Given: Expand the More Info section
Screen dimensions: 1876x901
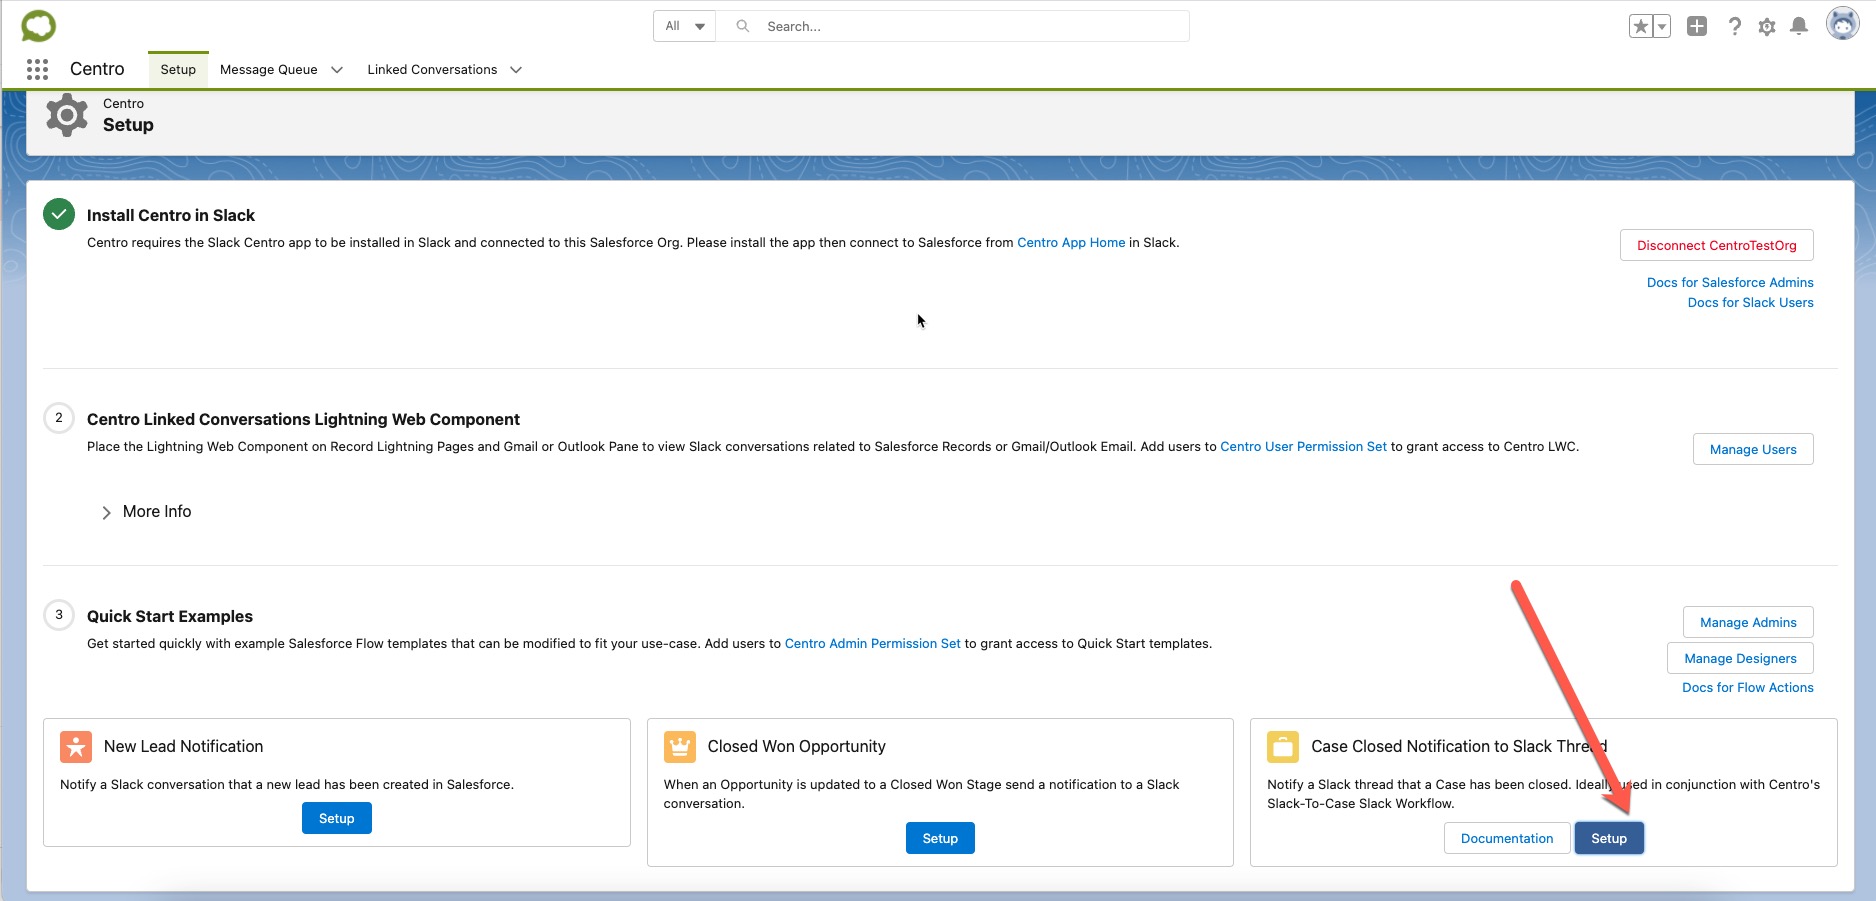Looking at the screenshot, I should [146, 512].
